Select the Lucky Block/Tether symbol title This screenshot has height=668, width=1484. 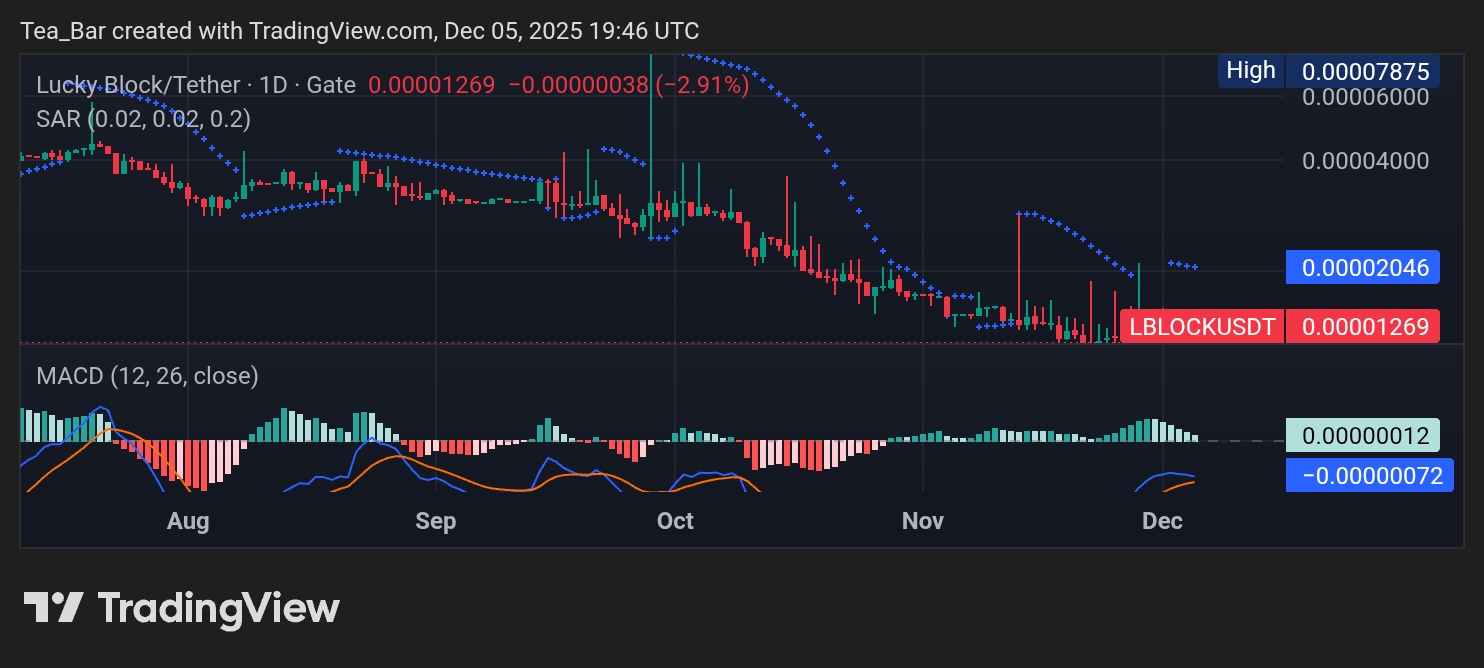[x=139, y=85]
